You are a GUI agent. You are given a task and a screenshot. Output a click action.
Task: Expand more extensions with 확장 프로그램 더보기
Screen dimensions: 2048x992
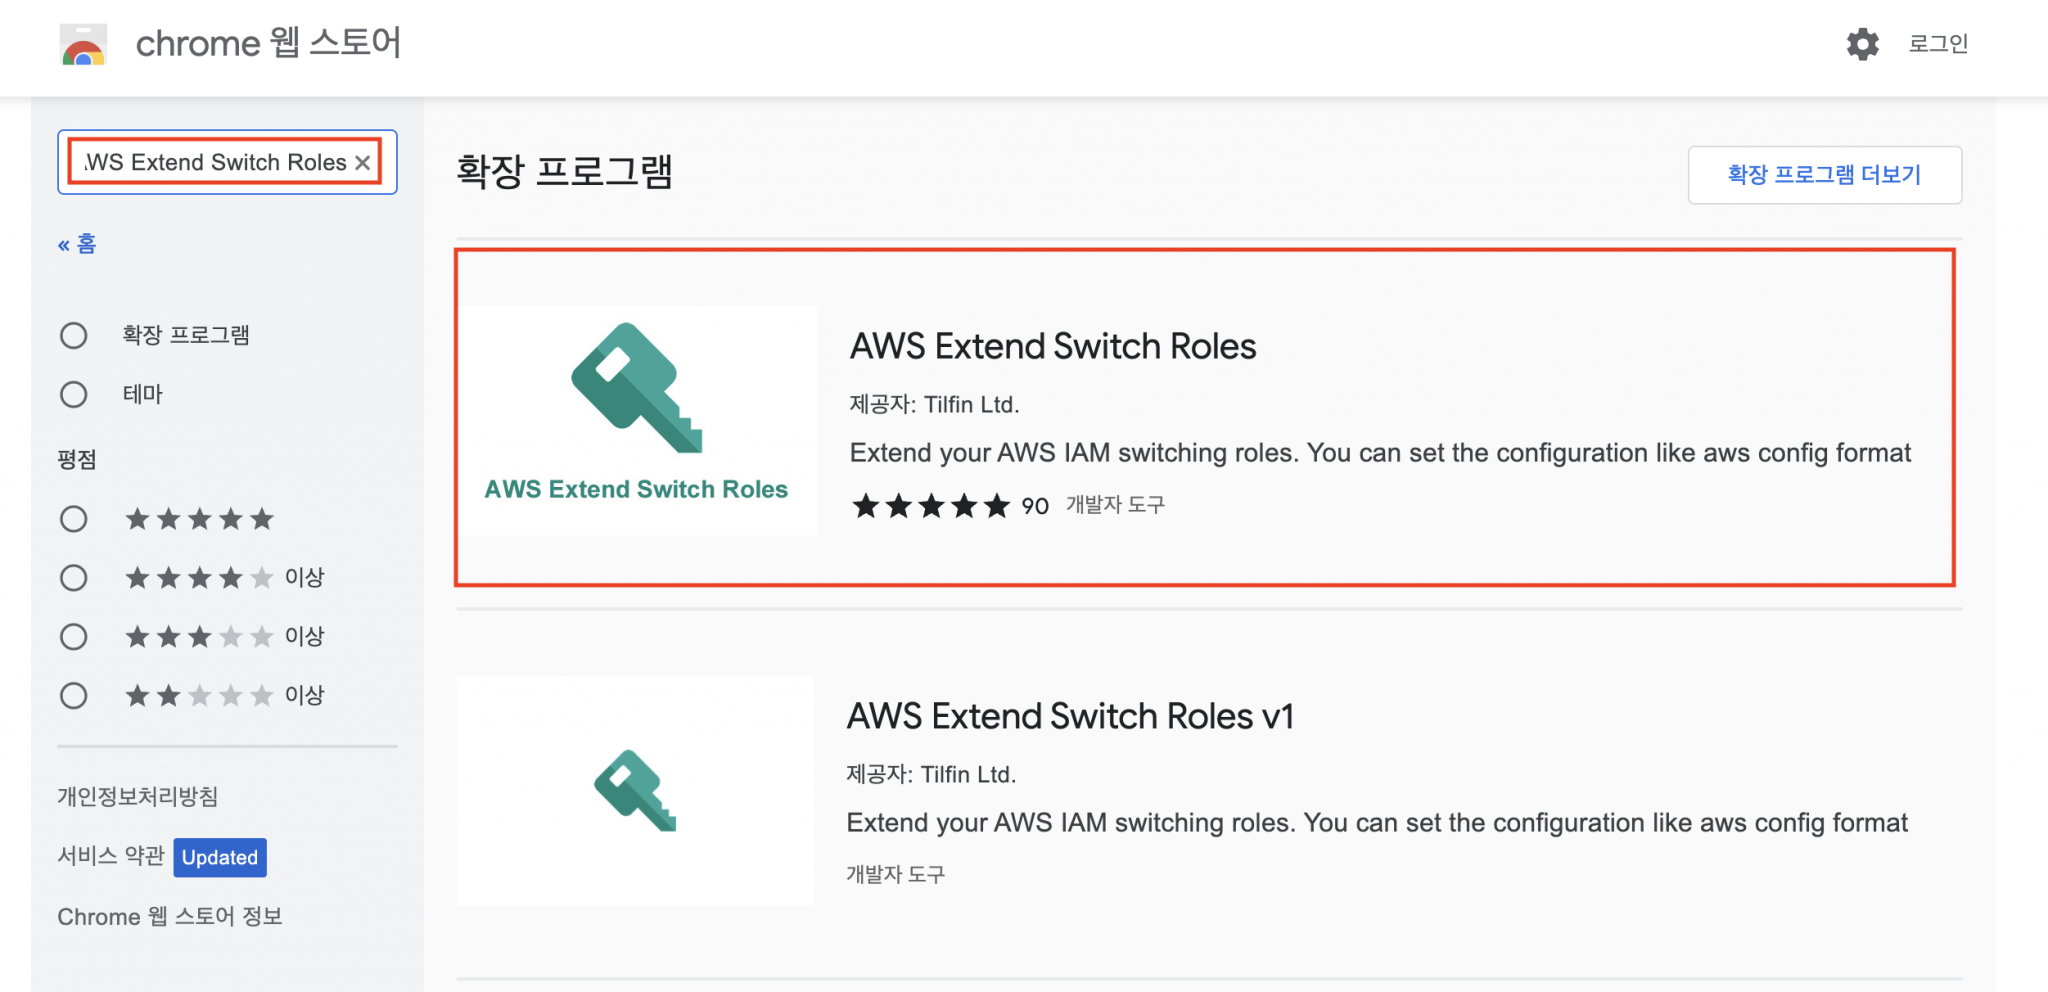point(1823,173)
